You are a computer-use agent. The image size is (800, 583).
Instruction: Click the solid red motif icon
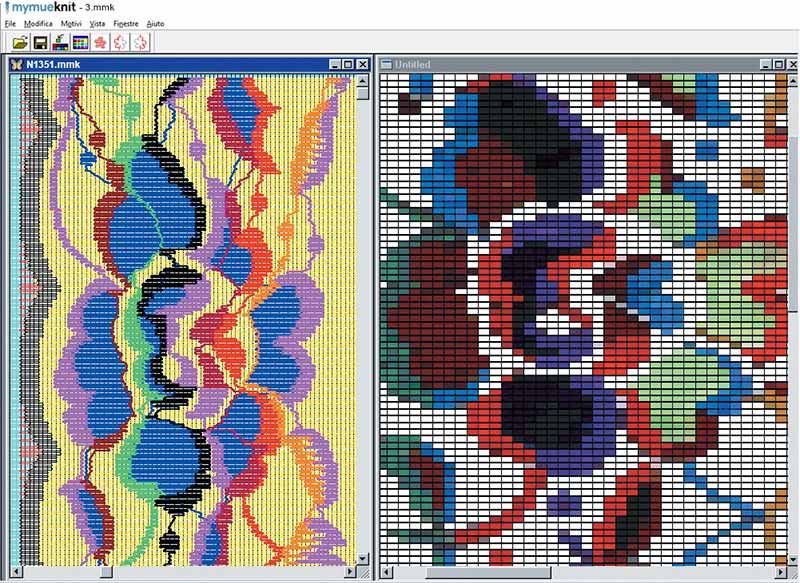tap(100, 42)
